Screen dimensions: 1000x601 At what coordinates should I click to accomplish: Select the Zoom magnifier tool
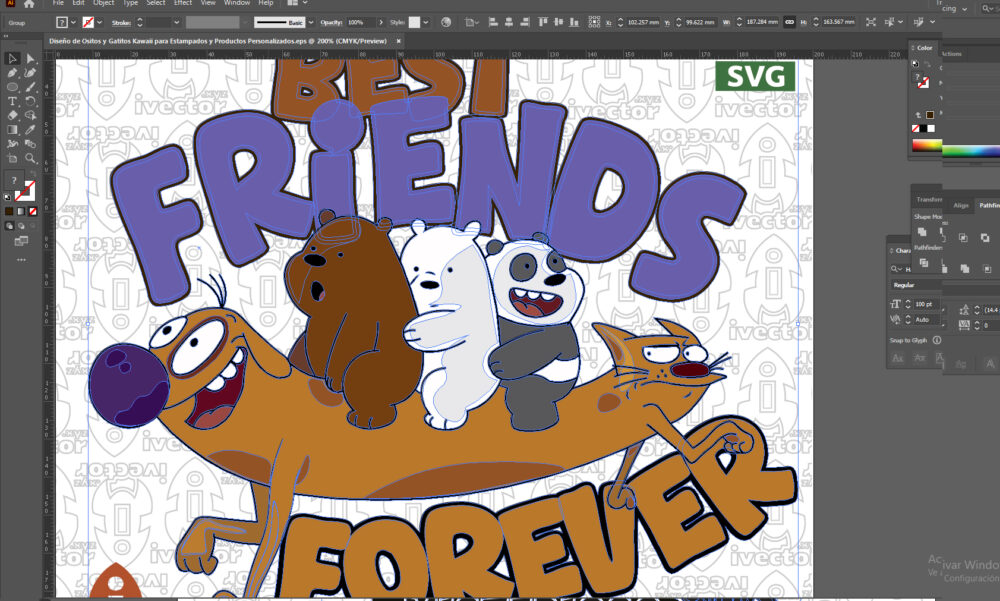point(30,158)
